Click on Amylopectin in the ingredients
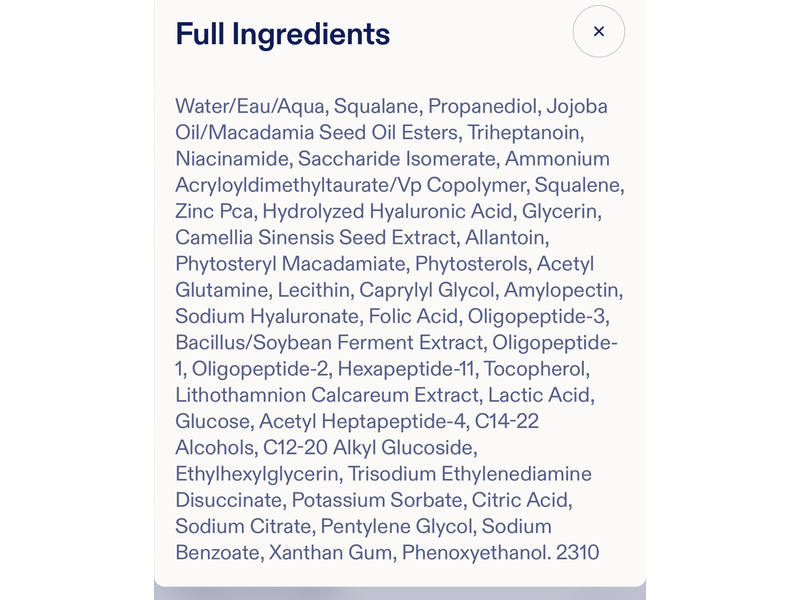 [x=564, y=290]
